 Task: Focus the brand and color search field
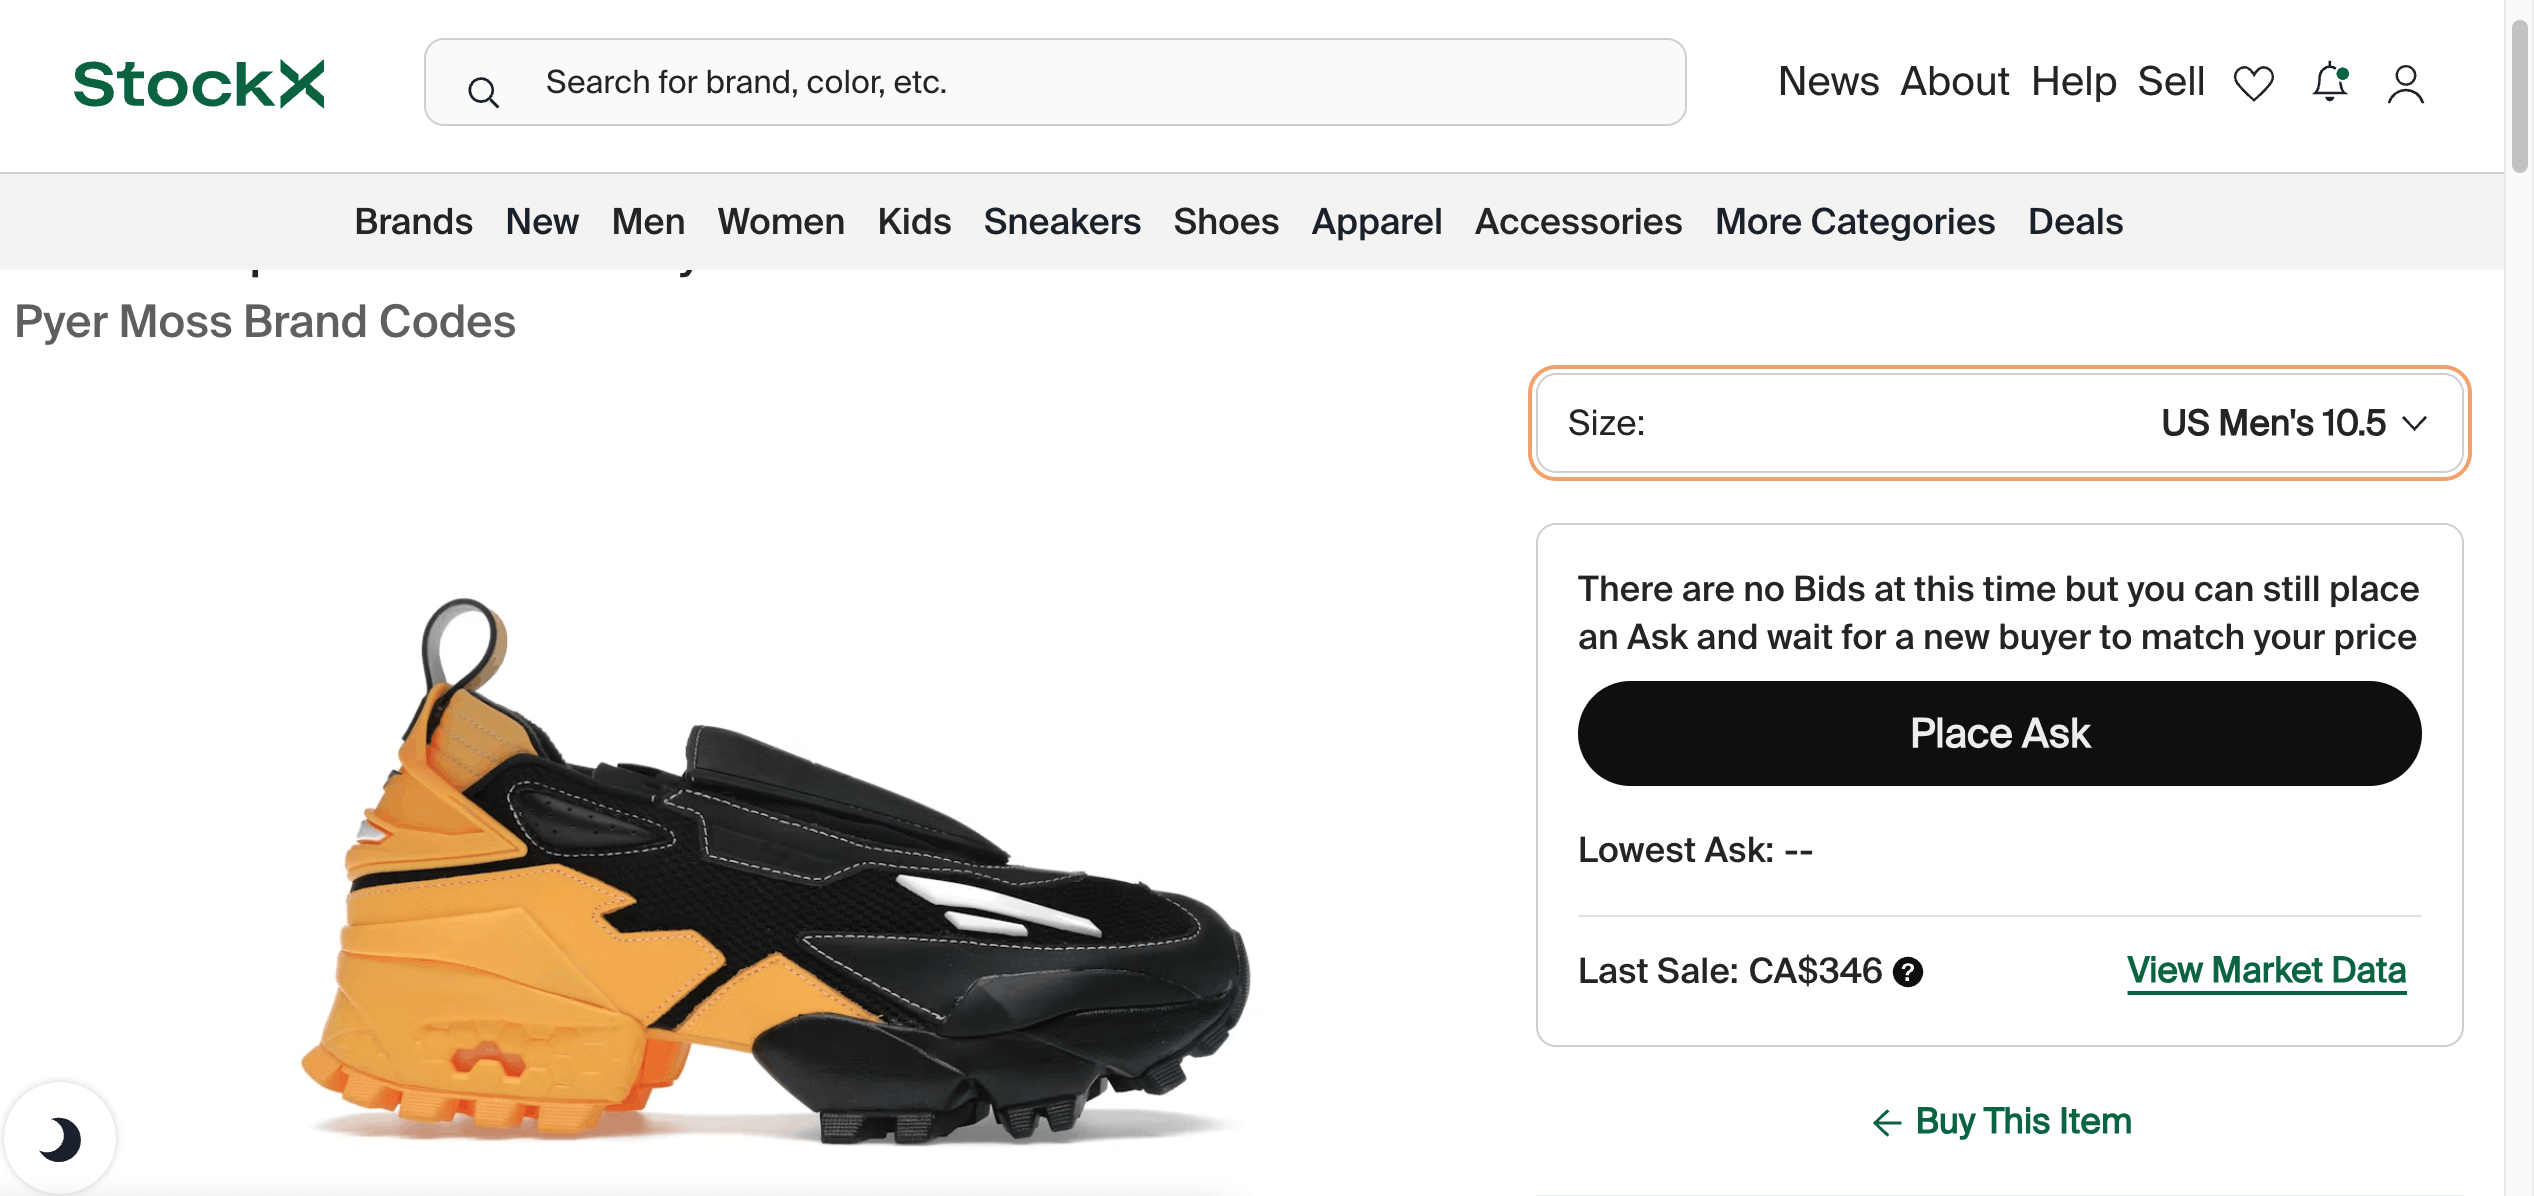(x=1055, y=82)
